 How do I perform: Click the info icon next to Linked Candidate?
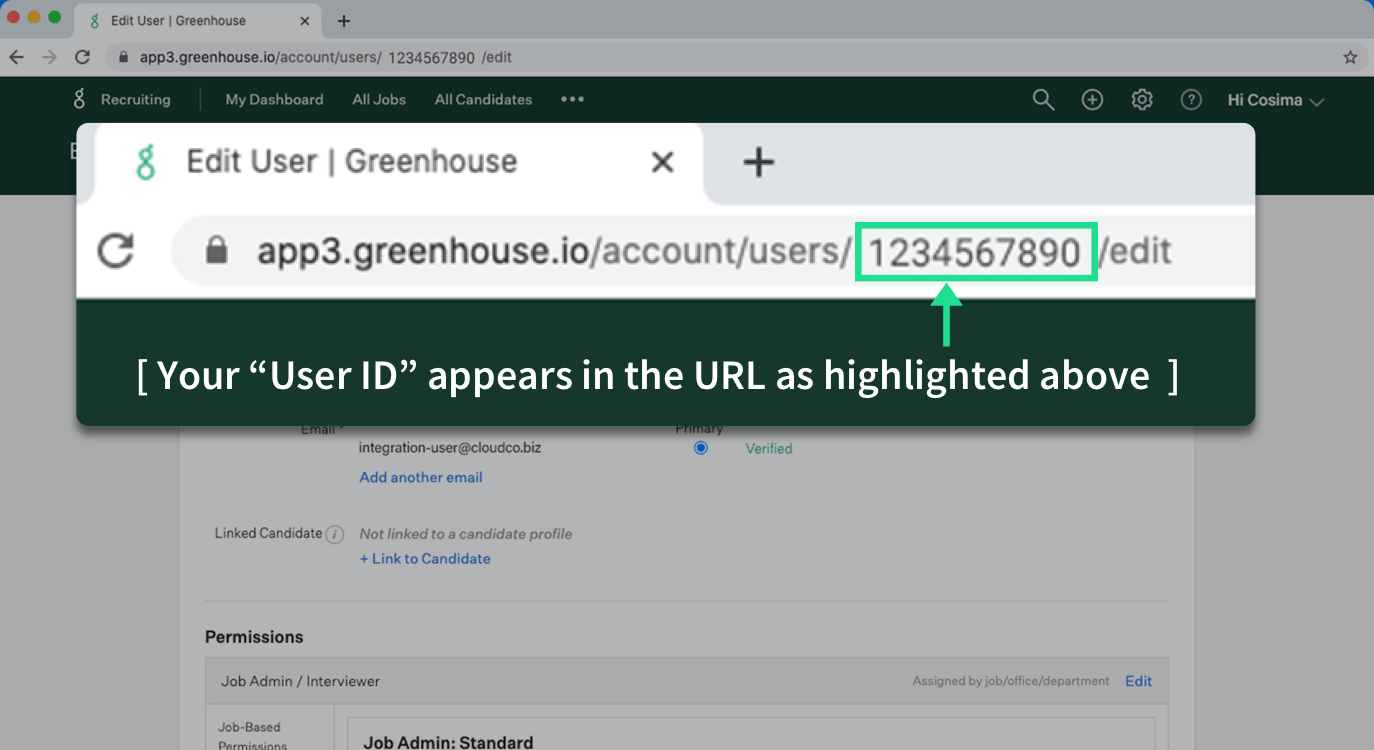pyautogui.click(x=335, y=534)
